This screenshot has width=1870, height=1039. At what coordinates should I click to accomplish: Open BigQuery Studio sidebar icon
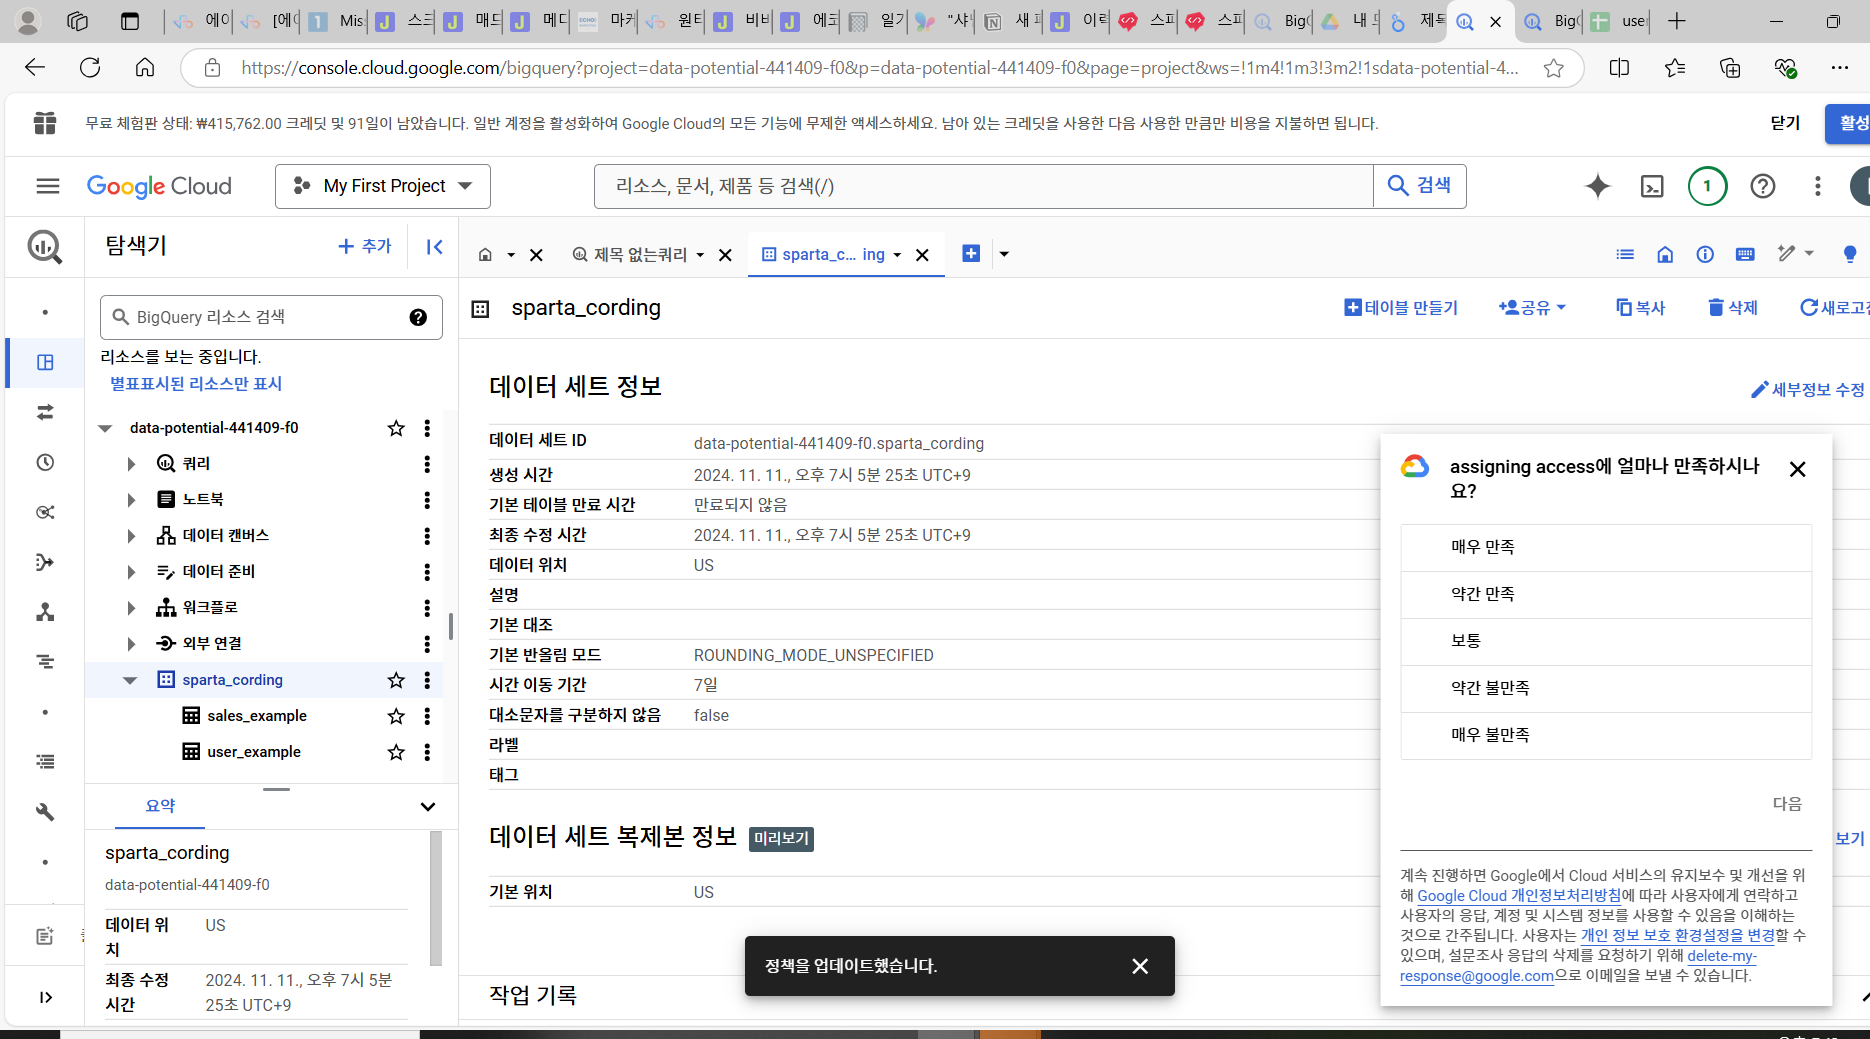(45, 362)
